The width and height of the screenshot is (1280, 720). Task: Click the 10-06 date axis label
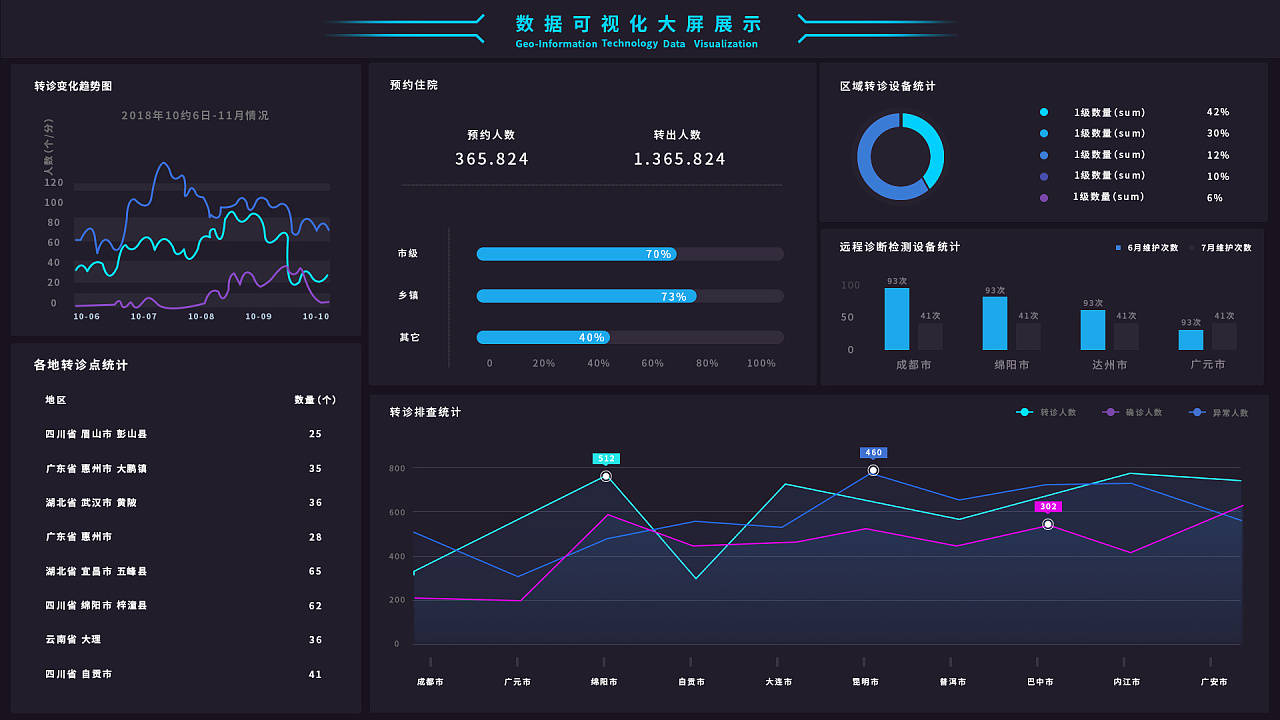[87, 316]
